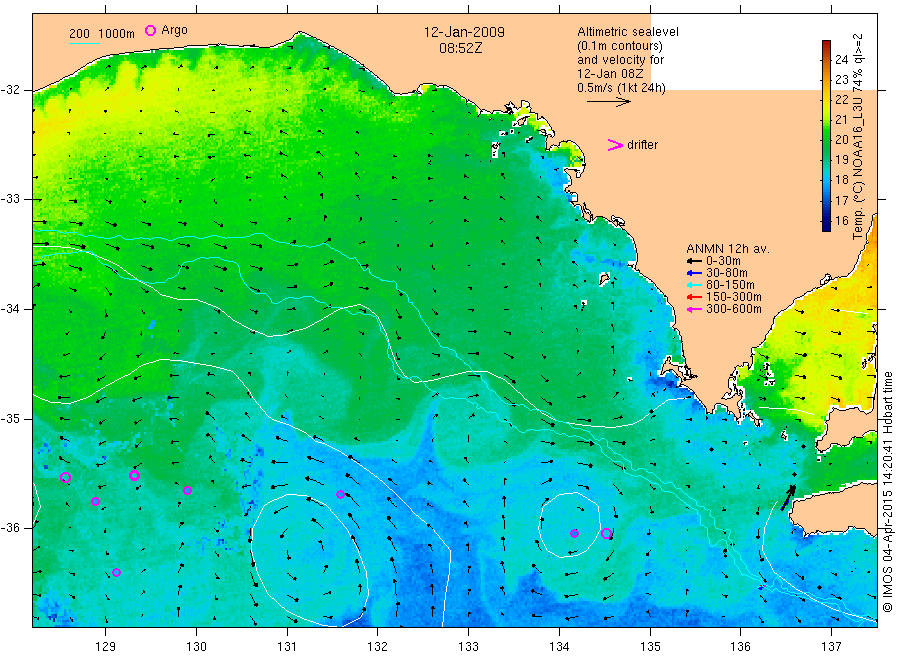900x660 pixels.
Task: Click the '12-Jan-2009' date title
Action: [464, 32]
